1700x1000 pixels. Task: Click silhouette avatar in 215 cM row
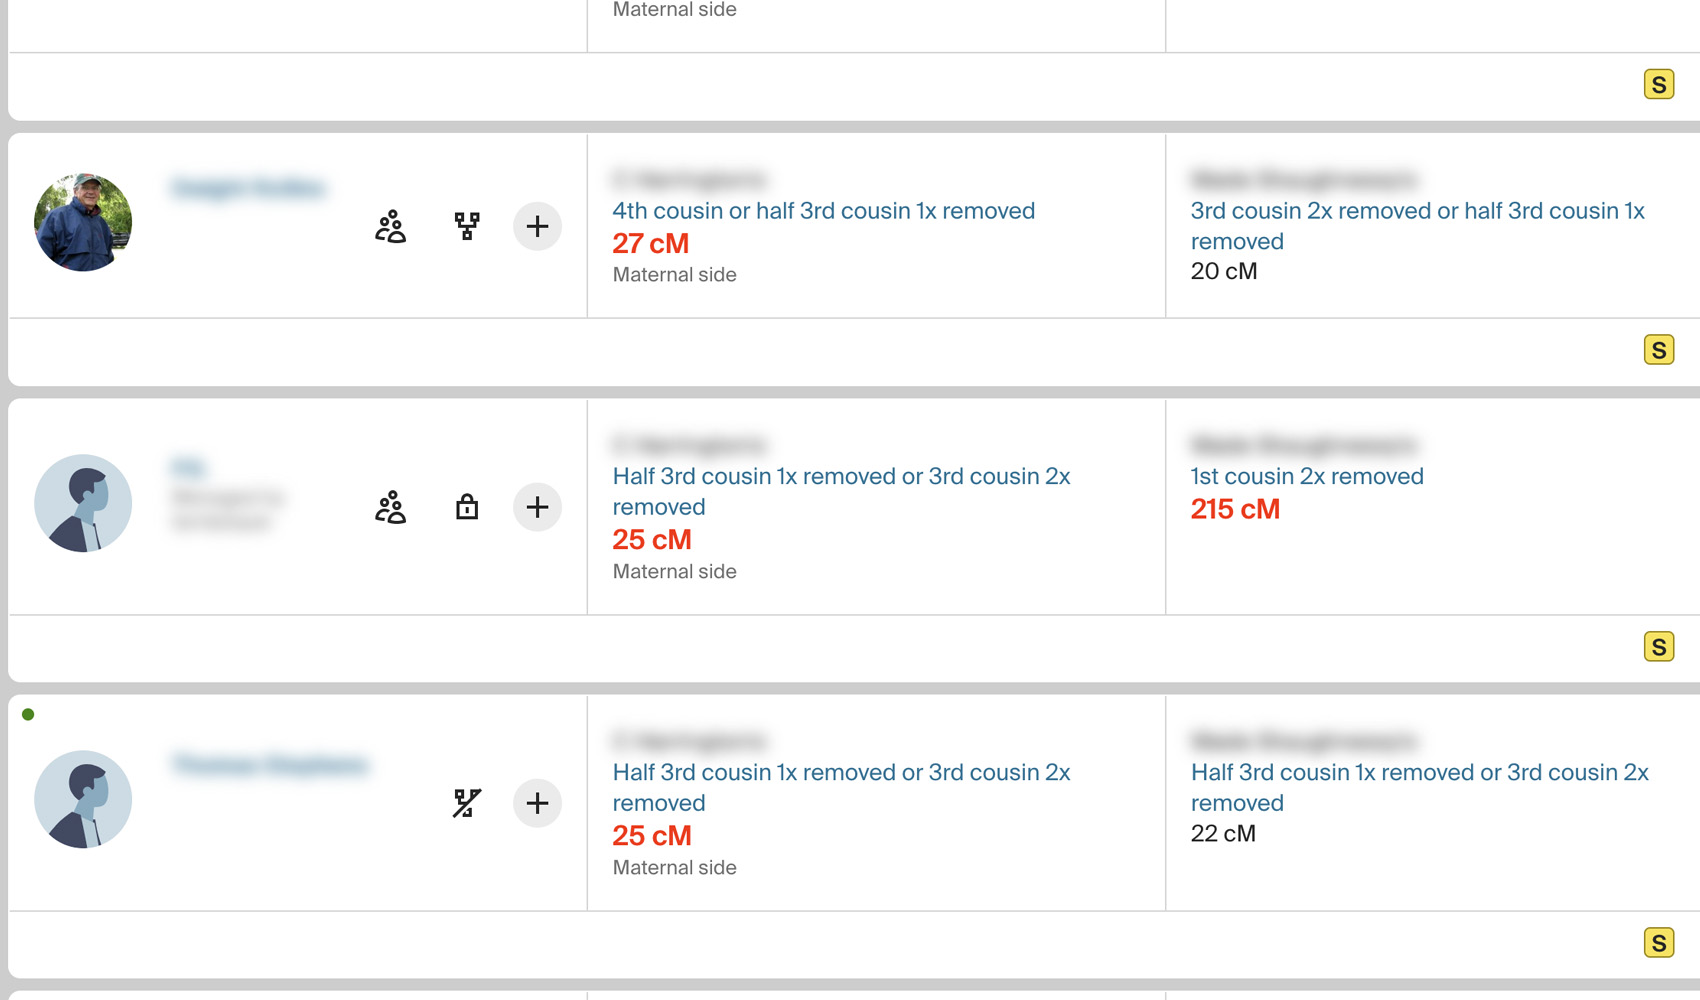coord(83,503)
